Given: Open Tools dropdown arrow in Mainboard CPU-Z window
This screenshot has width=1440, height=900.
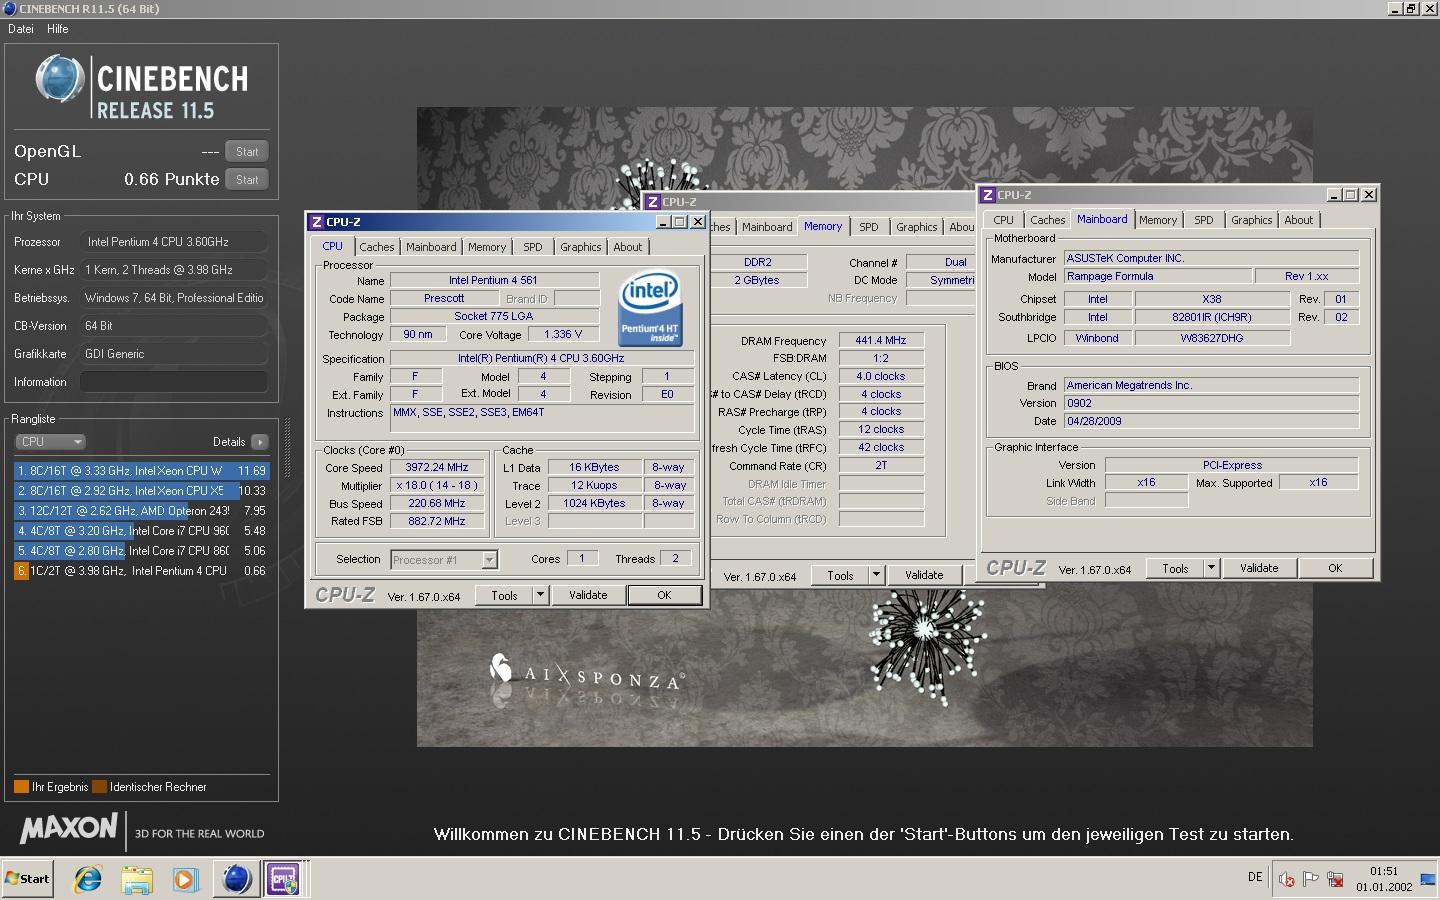Looking at the screenshot, I should (1211, 568).
